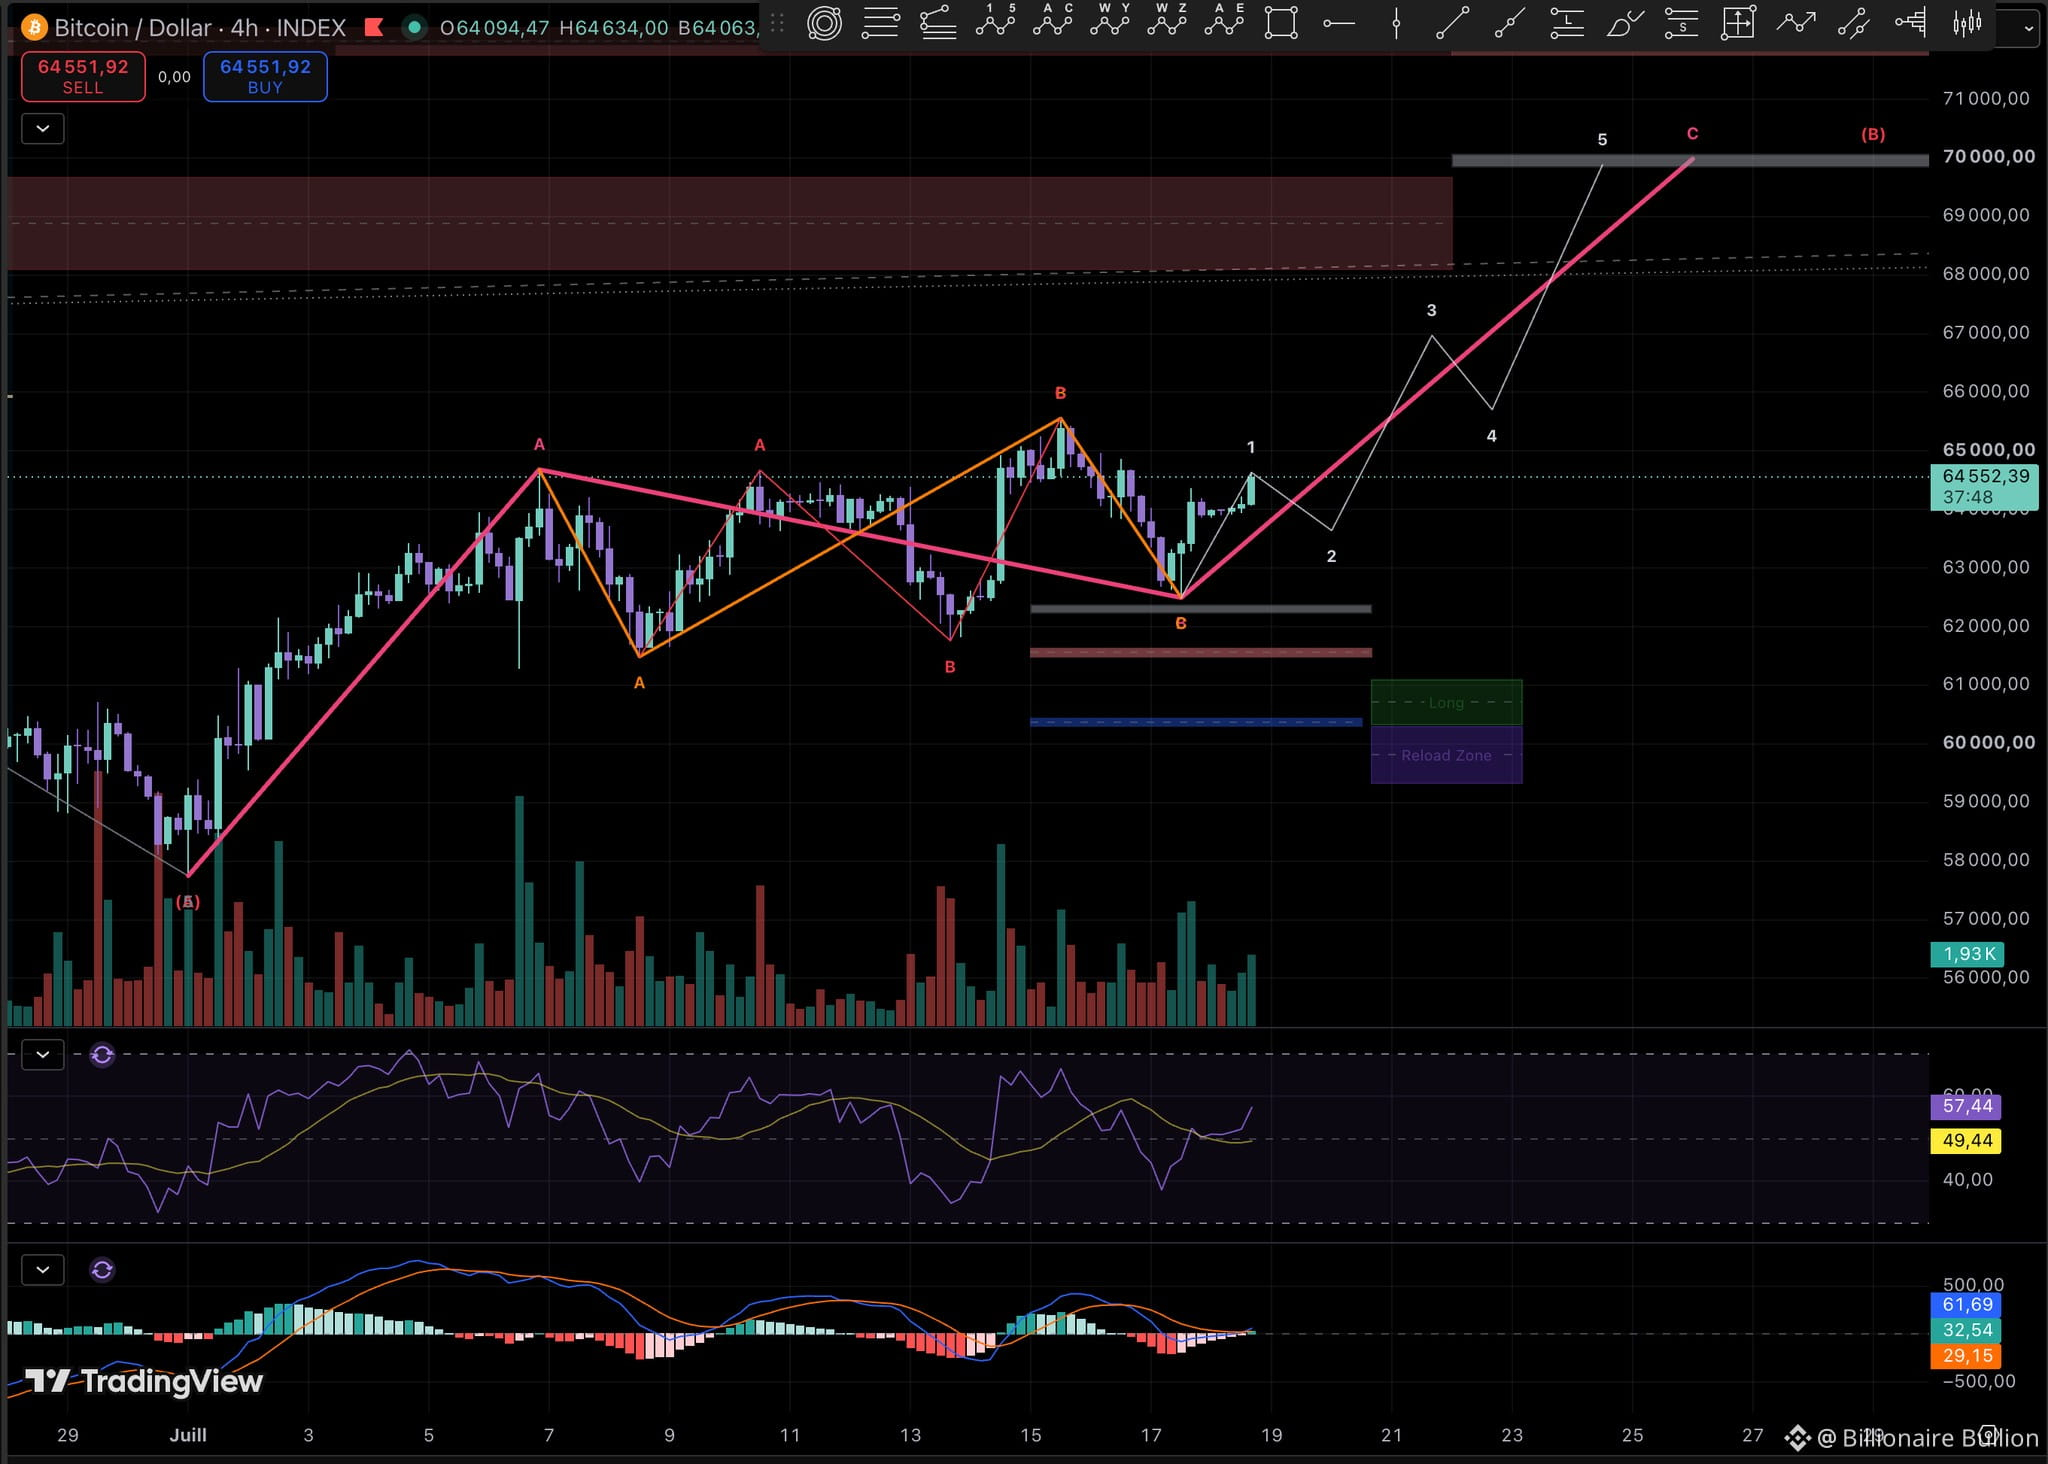The image size is (2048, 1464).
Task: Select the Elliott Correction Wave A-C tool
Action: coord(1053,20)
